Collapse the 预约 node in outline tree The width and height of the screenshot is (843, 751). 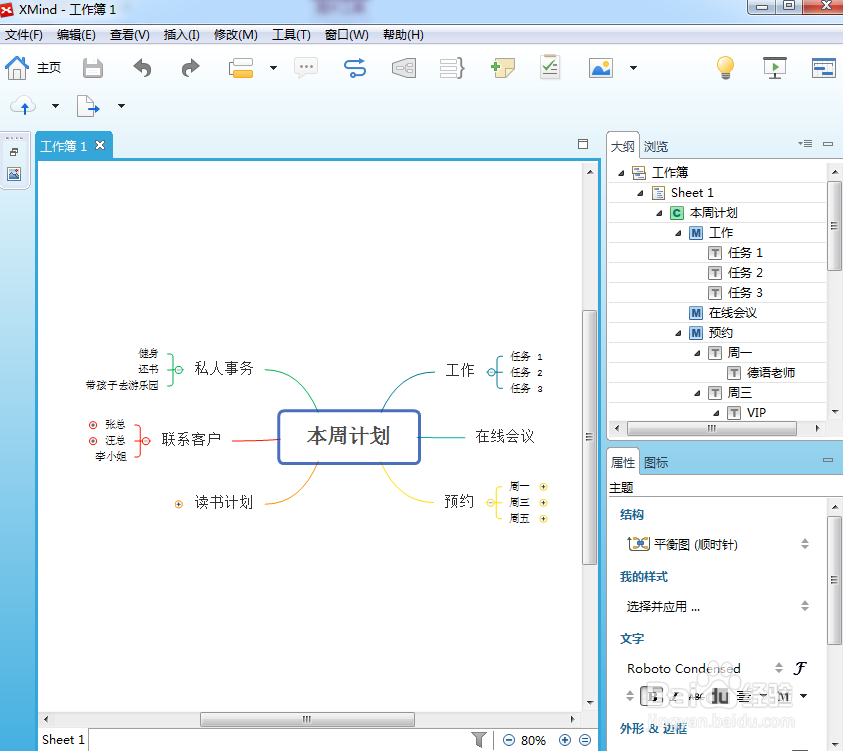tap(678, 333)
